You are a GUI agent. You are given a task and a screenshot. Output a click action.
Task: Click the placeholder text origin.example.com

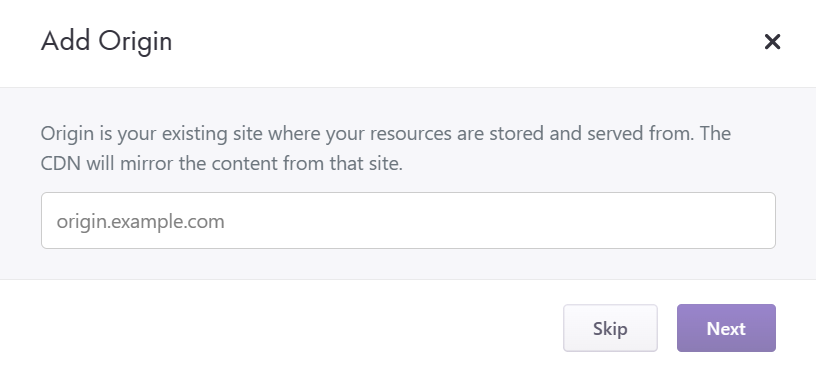(x=141, y=222)
